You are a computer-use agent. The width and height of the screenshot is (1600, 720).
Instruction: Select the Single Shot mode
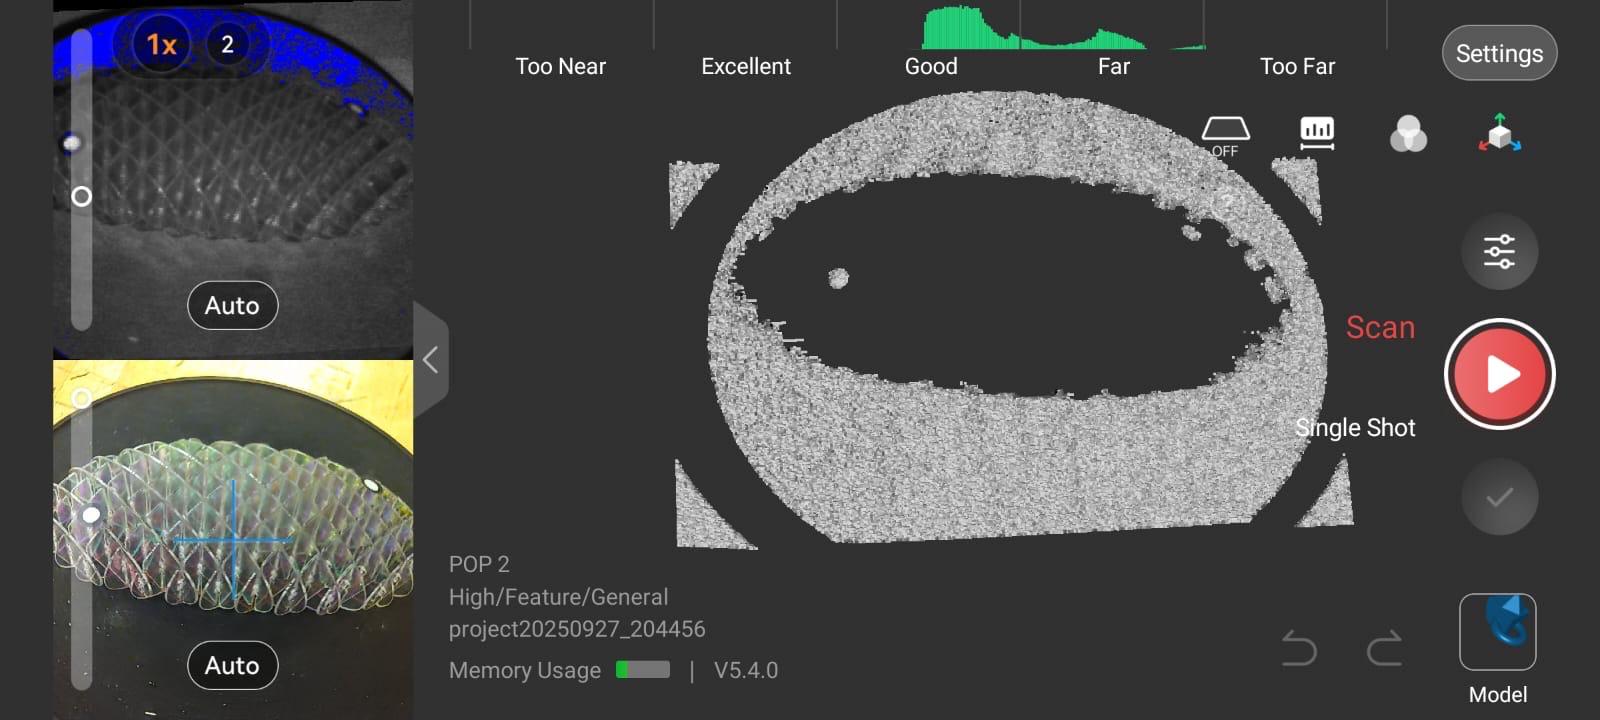click(x=1355, y=428)
